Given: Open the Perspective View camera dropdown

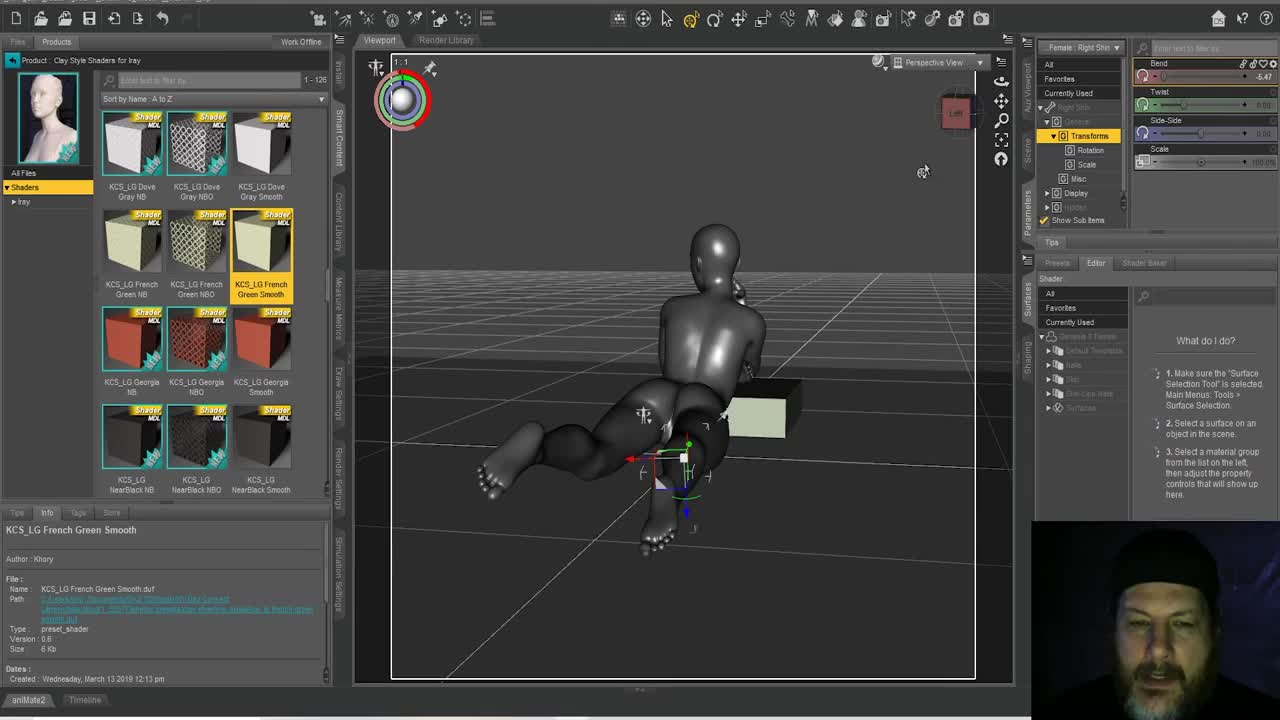Looking at the screenshot, I should 938,62.
